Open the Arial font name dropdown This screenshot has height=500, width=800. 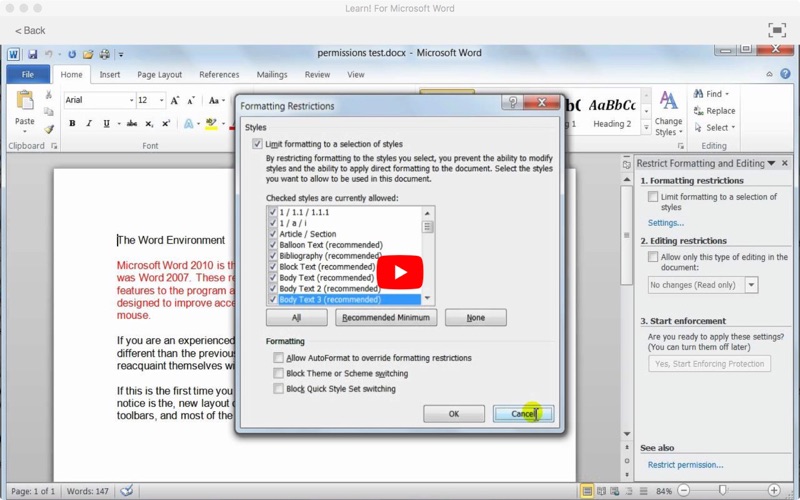(131, 100)
